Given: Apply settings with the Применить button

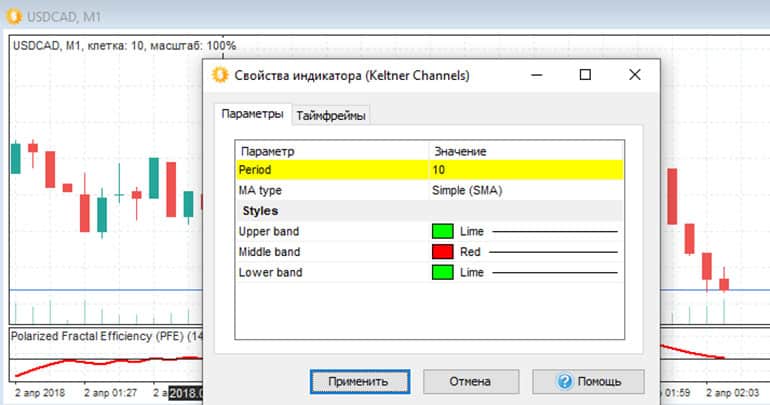Looking at the screenshot, I should (x=360, y=381).
